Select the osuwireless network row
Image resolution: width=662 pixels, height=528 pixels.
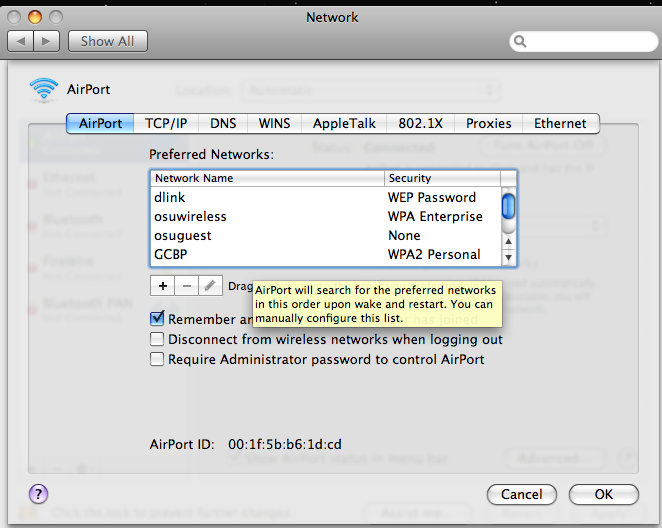coord(326,217)
